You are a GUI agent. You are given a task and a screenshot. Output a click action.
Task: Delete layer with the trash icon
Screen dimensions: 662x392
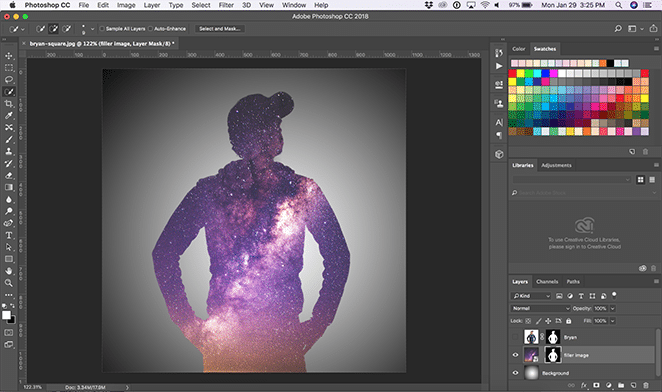pyautogui.click(x=646, y=385)
